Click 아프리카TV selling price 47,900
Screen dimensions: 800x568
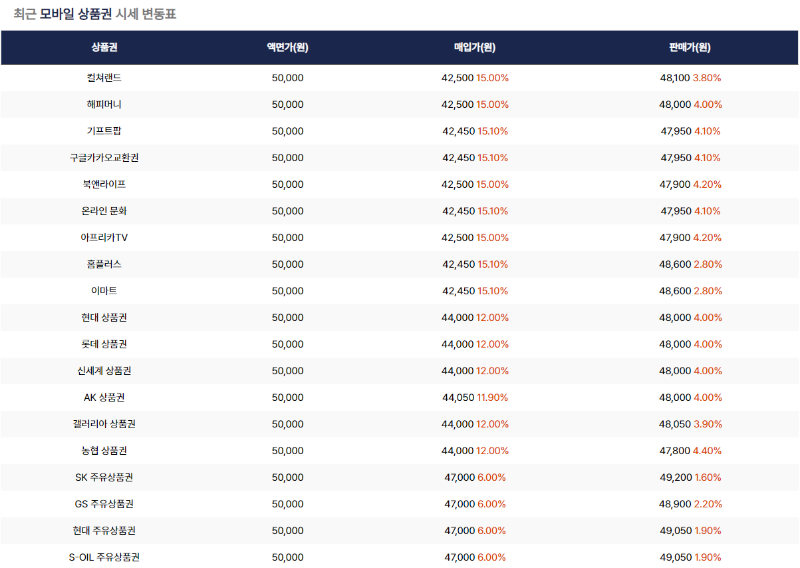(674, 238)
